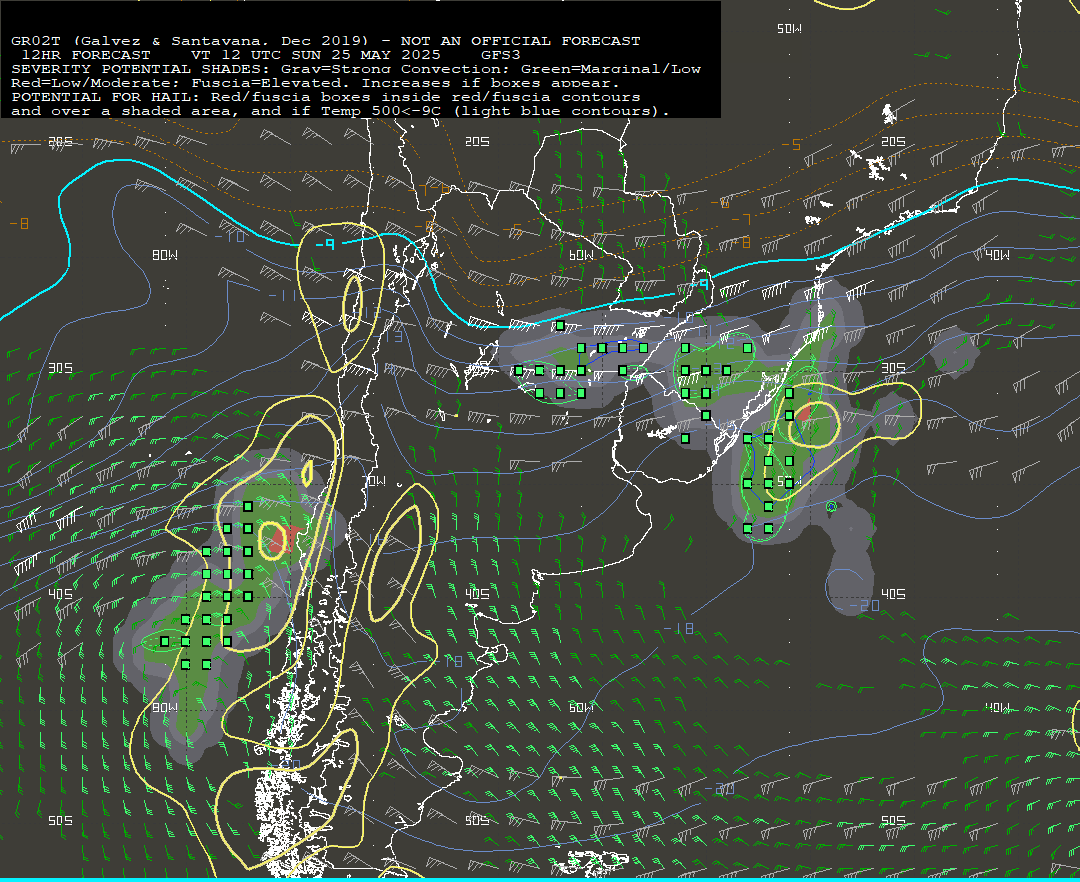Click the "-18" label over Patagonia
Screen dimensions: 1080x882
click(448, 661)
